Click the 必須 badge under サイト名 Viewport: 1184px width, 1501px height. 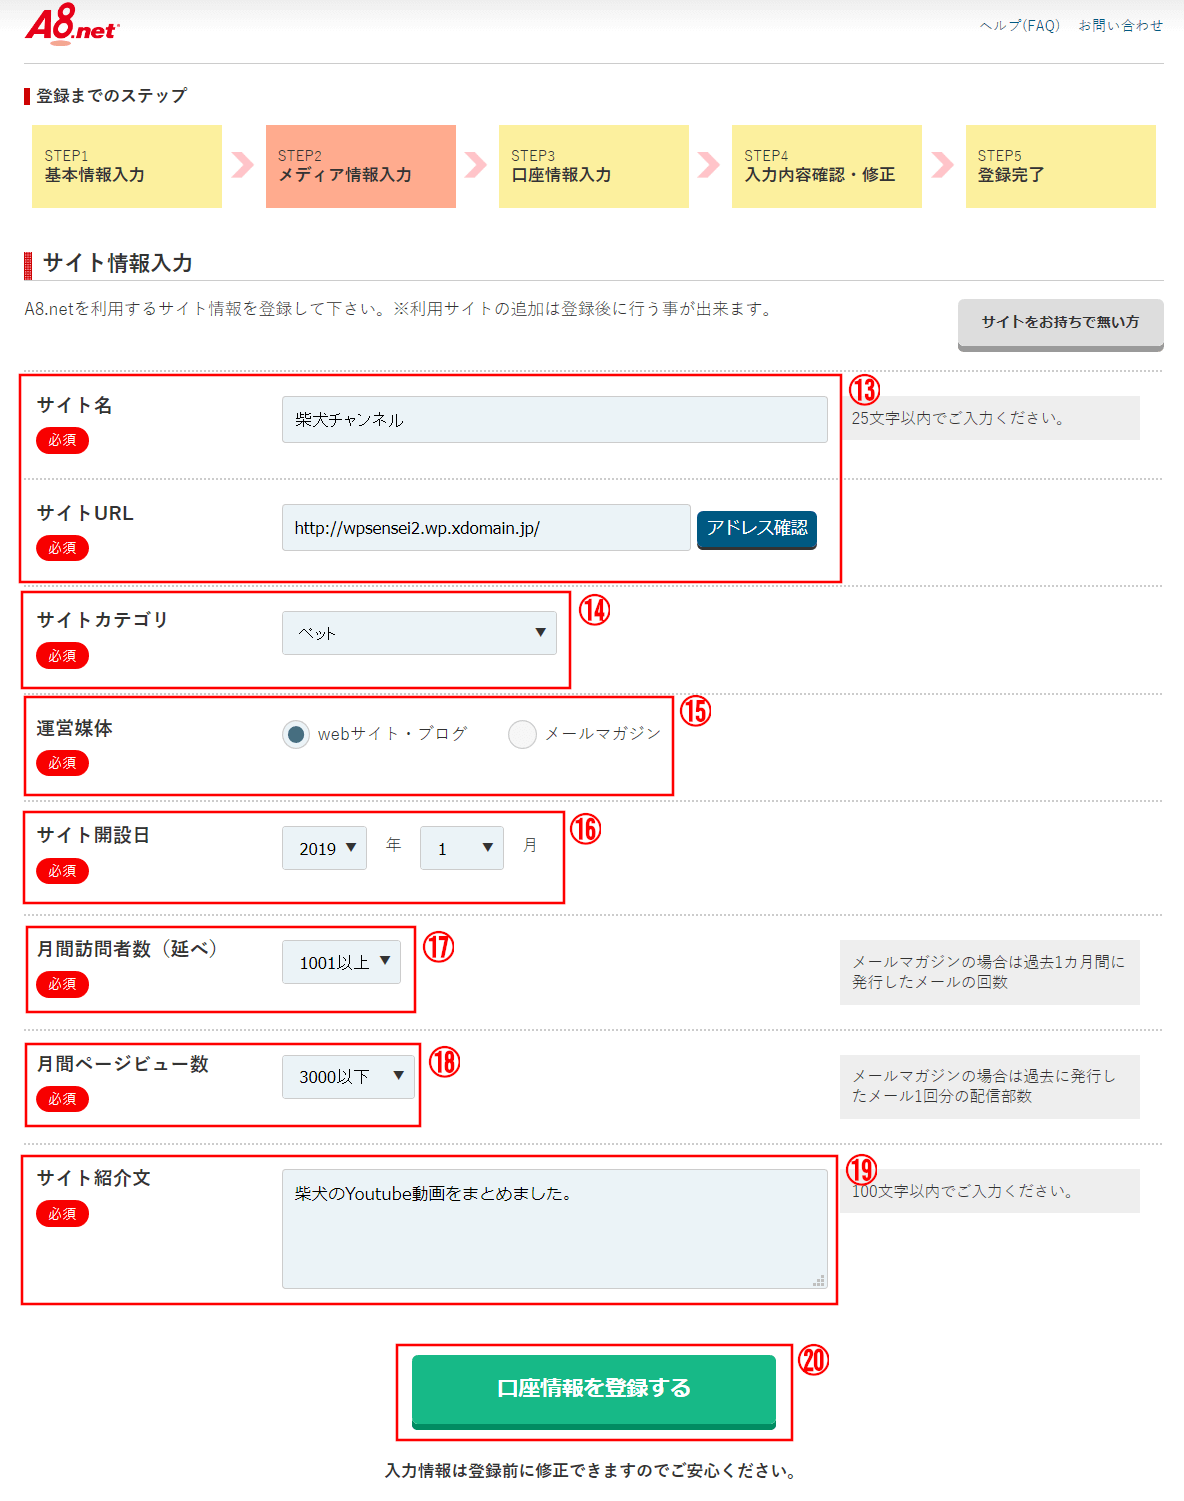click(x=62, y=440)
